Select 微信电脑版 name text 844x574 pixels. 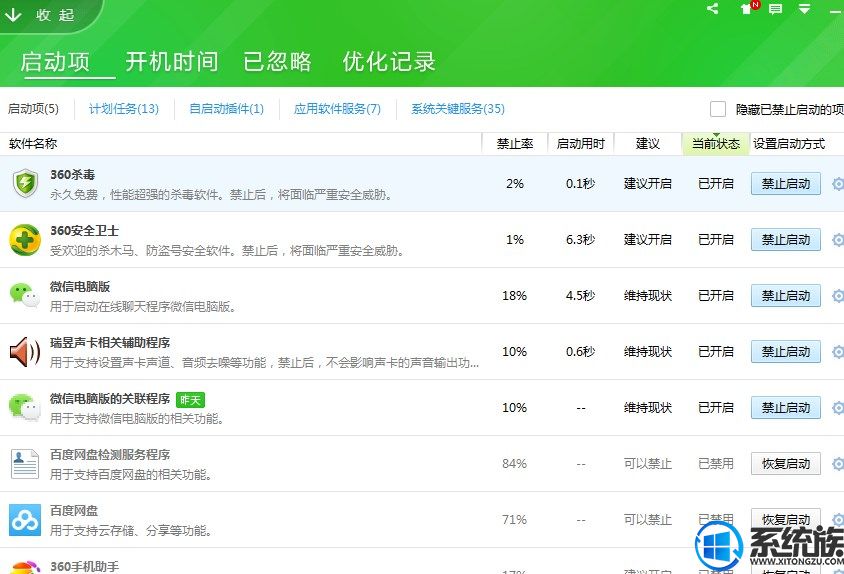[x=80, y=286]
